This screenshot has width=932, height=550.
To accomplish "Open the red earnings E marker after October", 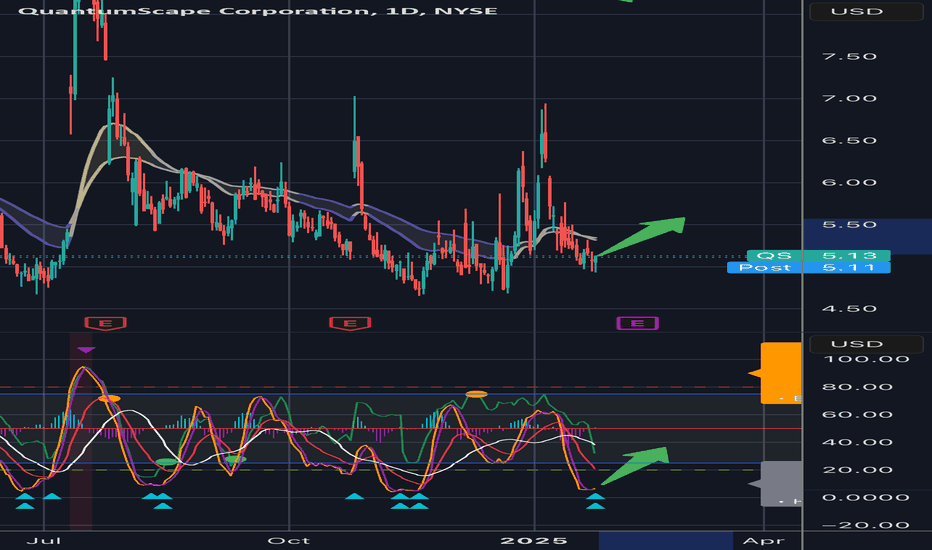I will click(x=350, y=323).
